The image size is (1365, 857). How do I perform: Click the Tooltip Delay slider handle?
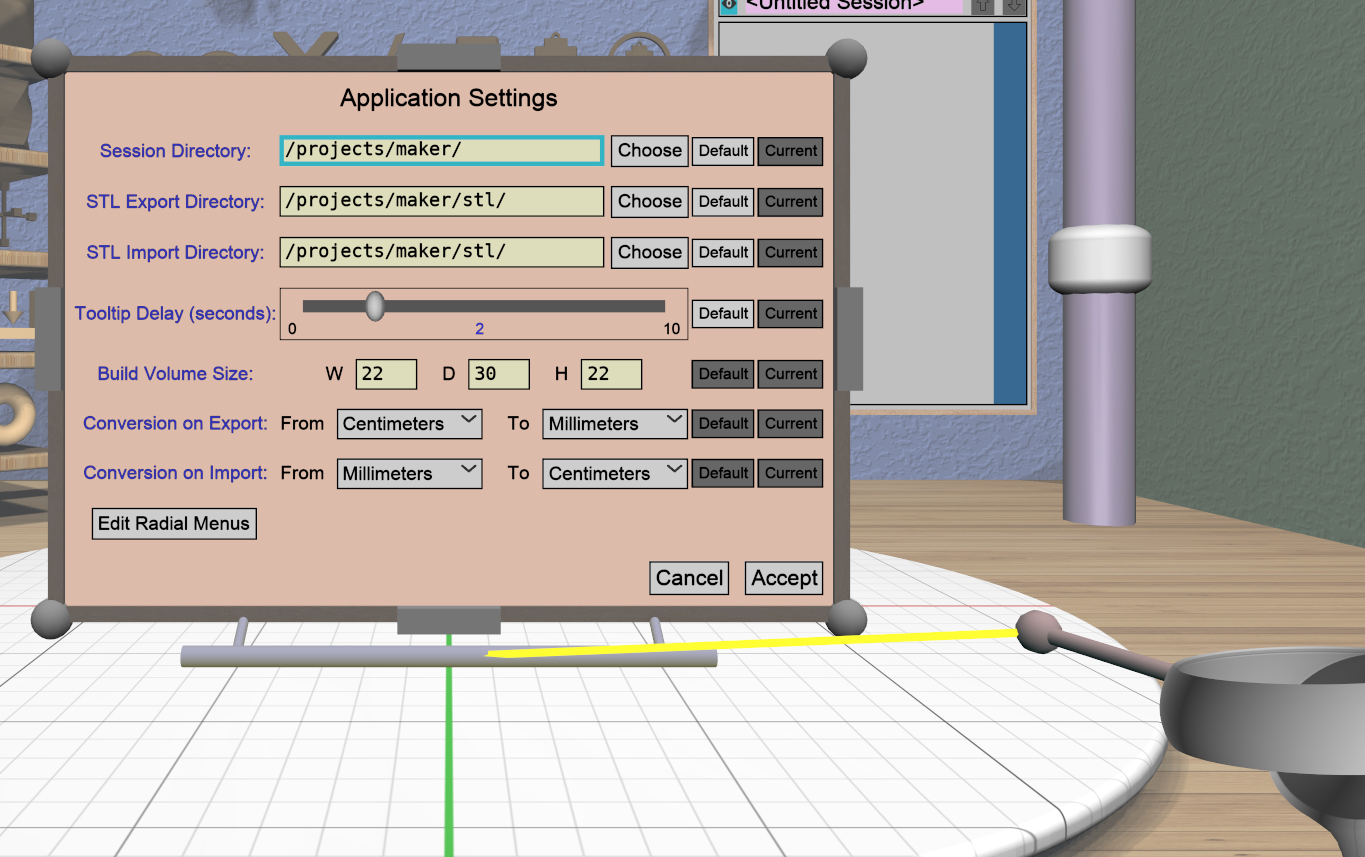point(375,306)
